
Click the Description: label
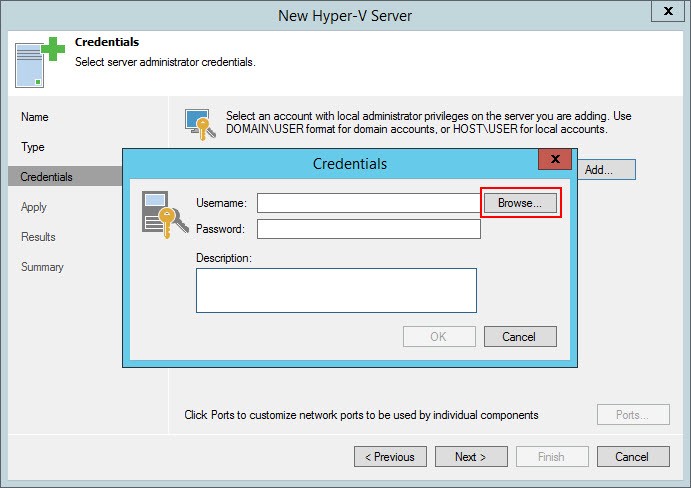pos(224,258)
